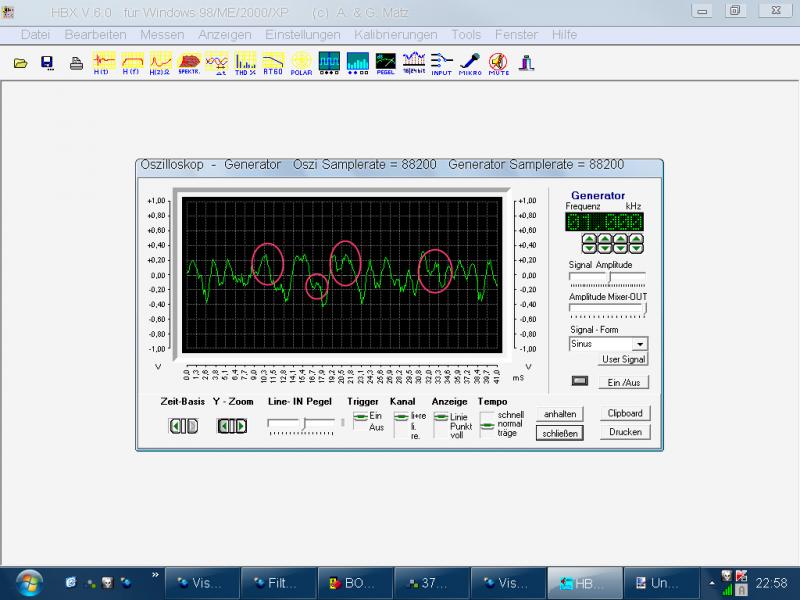Select the THD % measurement icon

pos(244,63)
